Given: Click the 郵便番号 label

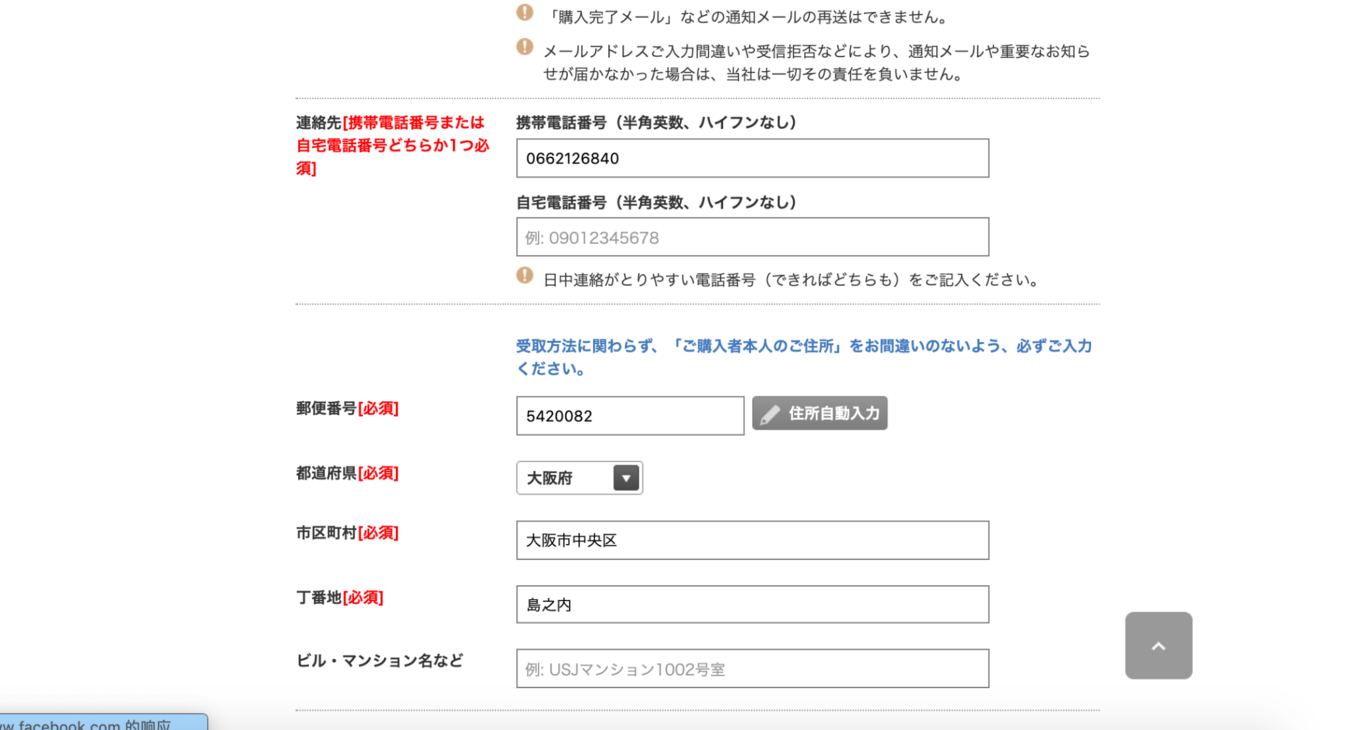Looking at the screenshot, I should [347, 408].
